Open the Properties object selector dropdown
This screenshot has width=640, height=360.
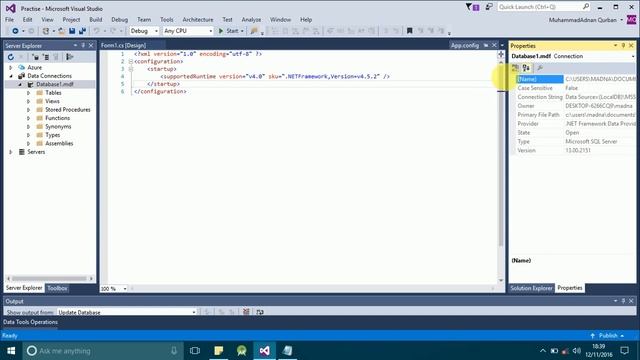(633, 56)
